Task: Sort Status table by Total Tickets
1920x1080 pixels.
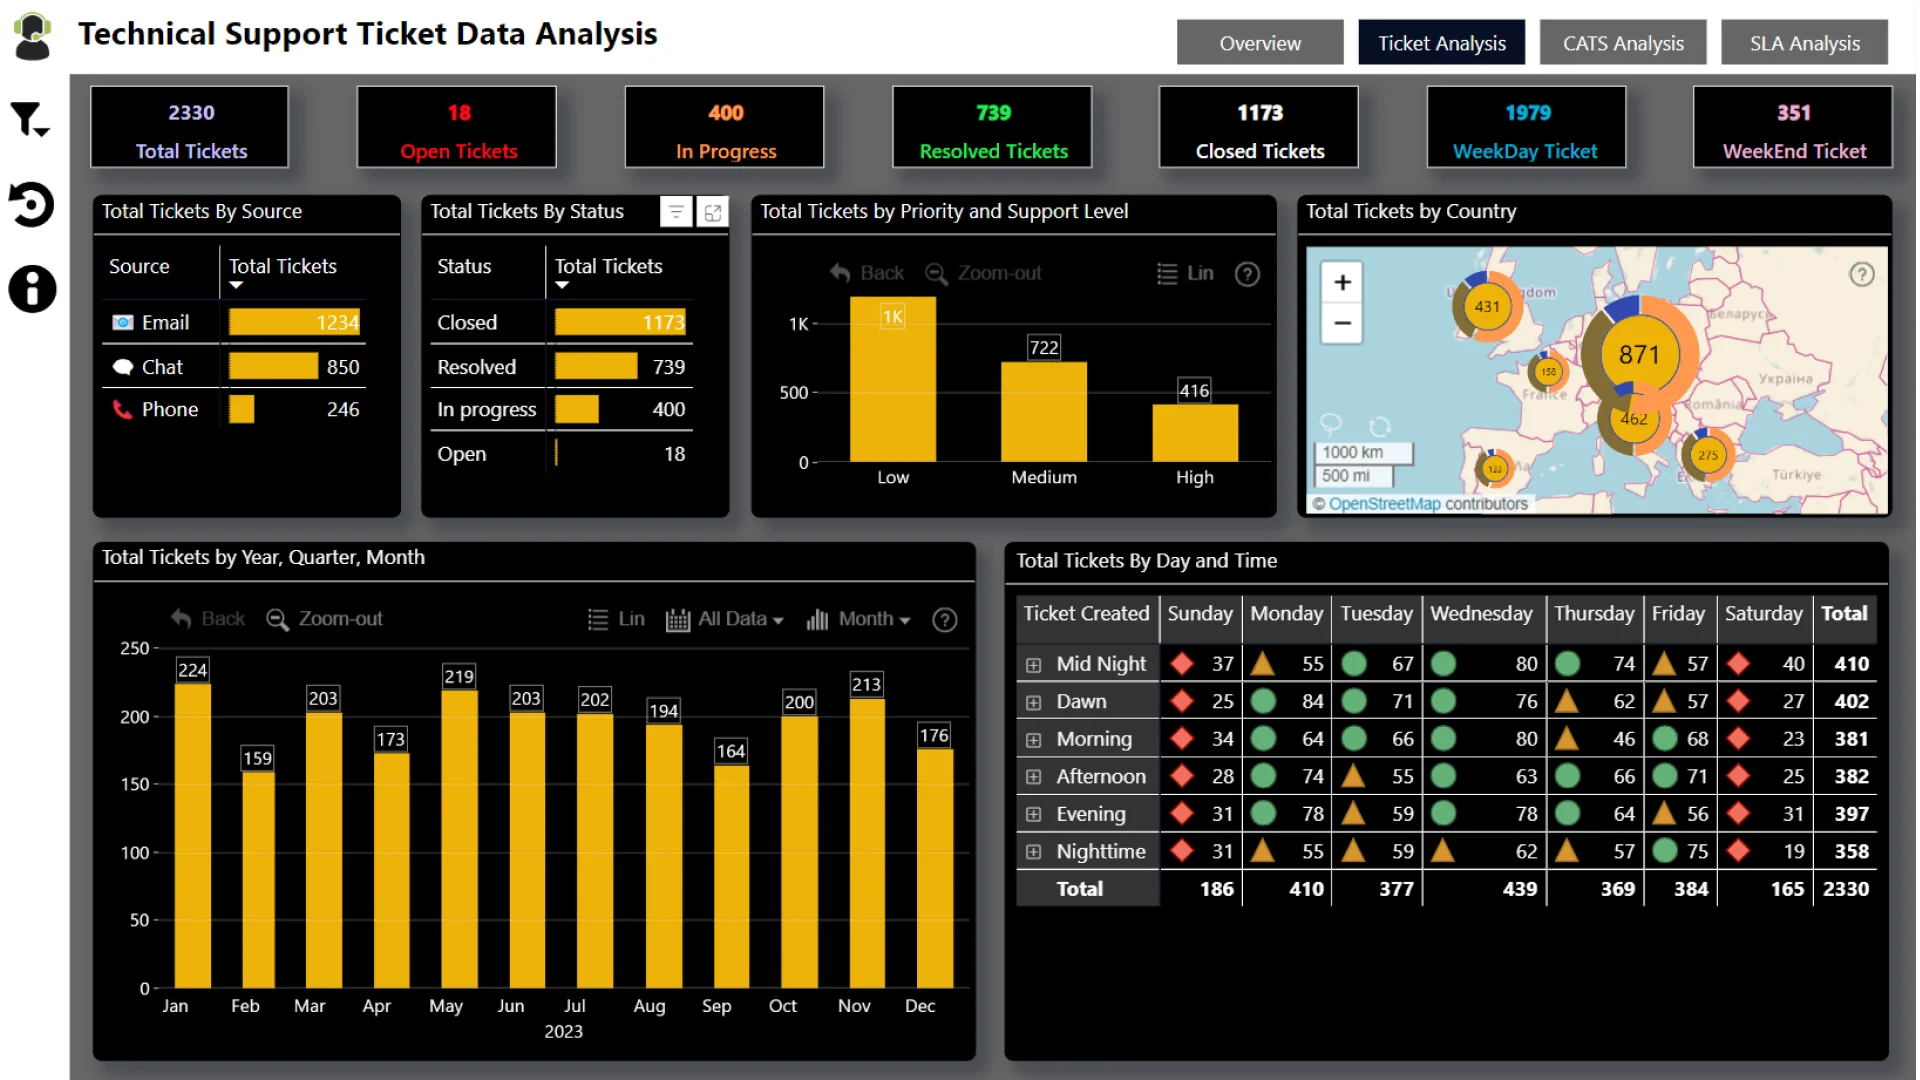Action: point(609,267)
